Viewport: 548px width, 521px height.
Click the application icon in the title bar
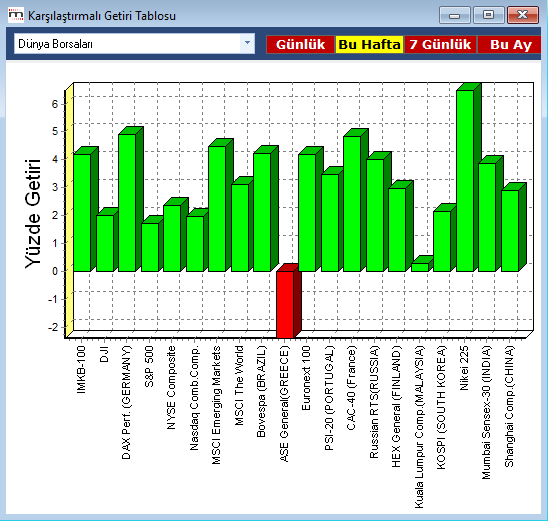(16, 15)
